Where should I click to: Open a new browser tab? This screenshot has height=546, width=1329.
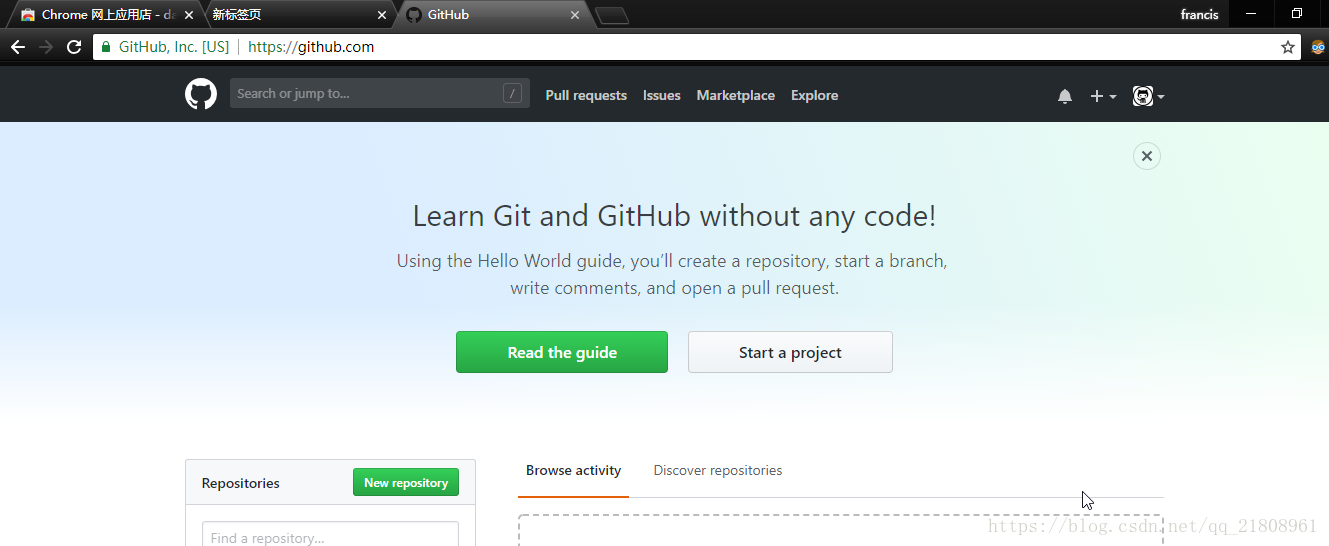click(612, 15)
